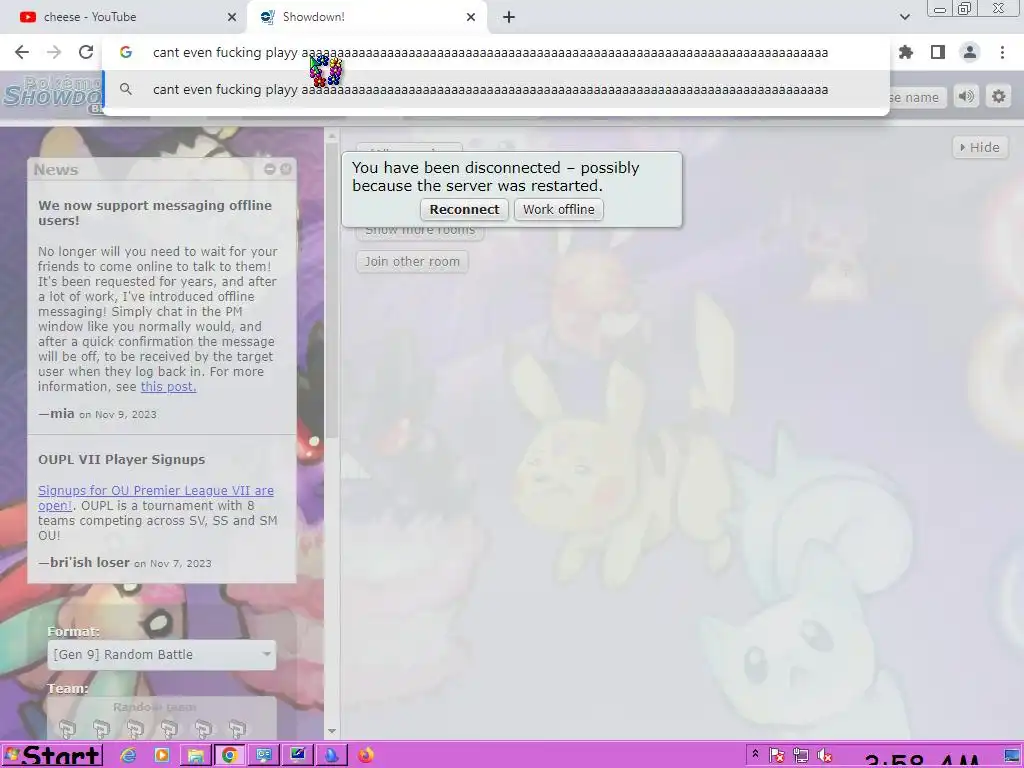Click the Chrome taskbar button

(229, 756)
